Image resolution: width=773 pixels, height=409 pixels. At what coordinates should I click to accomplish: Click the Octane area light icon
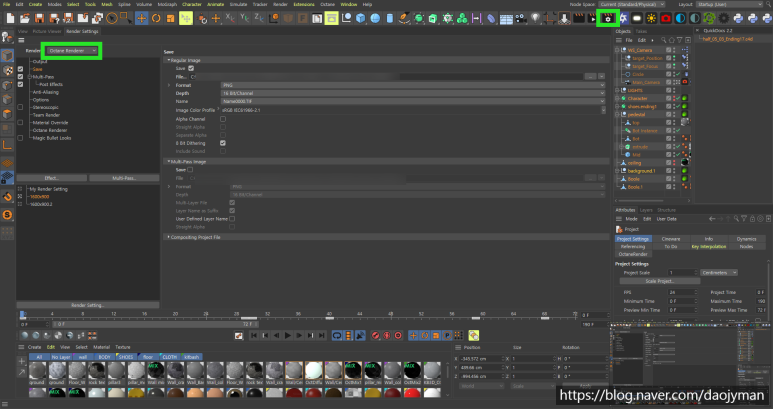click(637, 19)
